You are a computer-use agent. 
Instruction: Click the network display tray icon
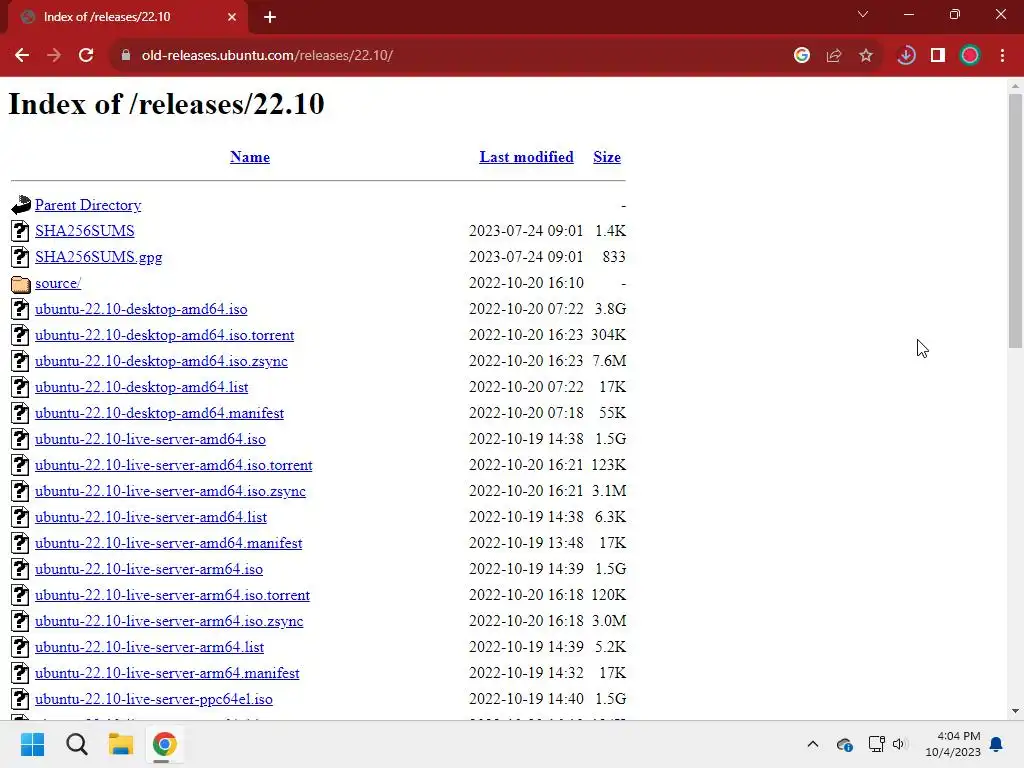click(x=876, y=744)
